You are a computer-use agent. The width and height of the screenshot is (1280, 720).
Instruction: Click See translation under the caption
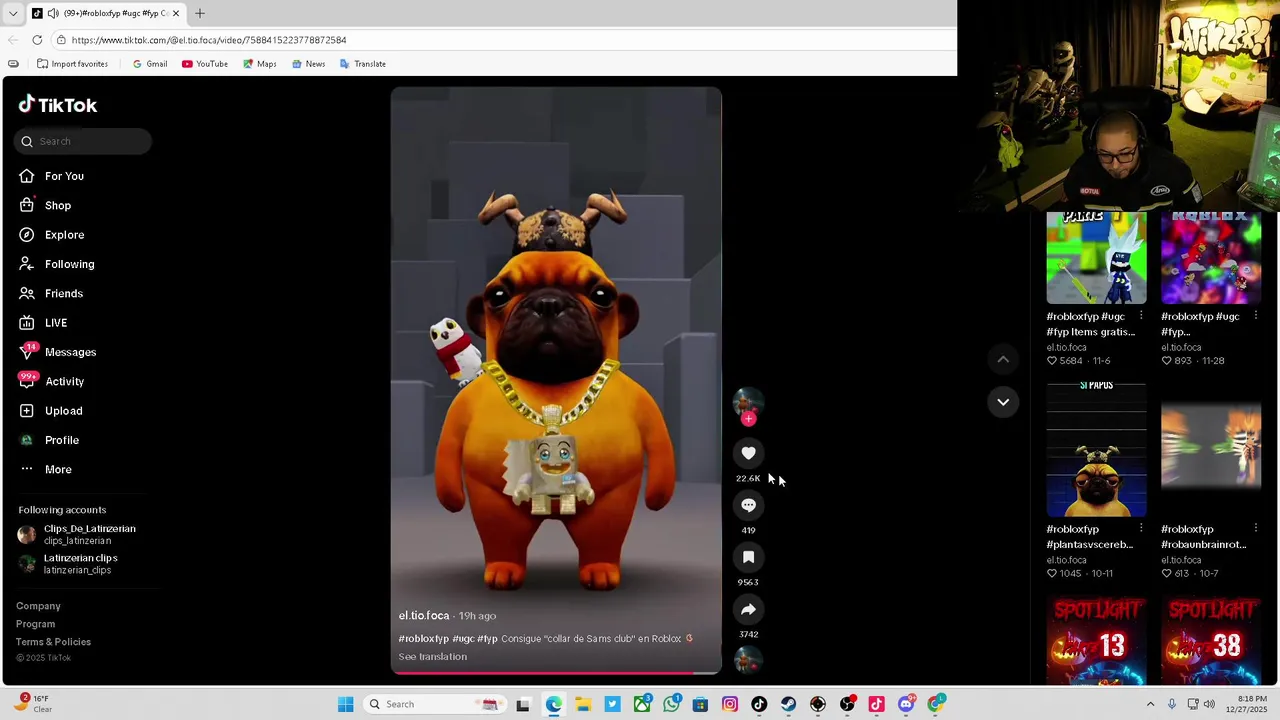tap(433, 657)
